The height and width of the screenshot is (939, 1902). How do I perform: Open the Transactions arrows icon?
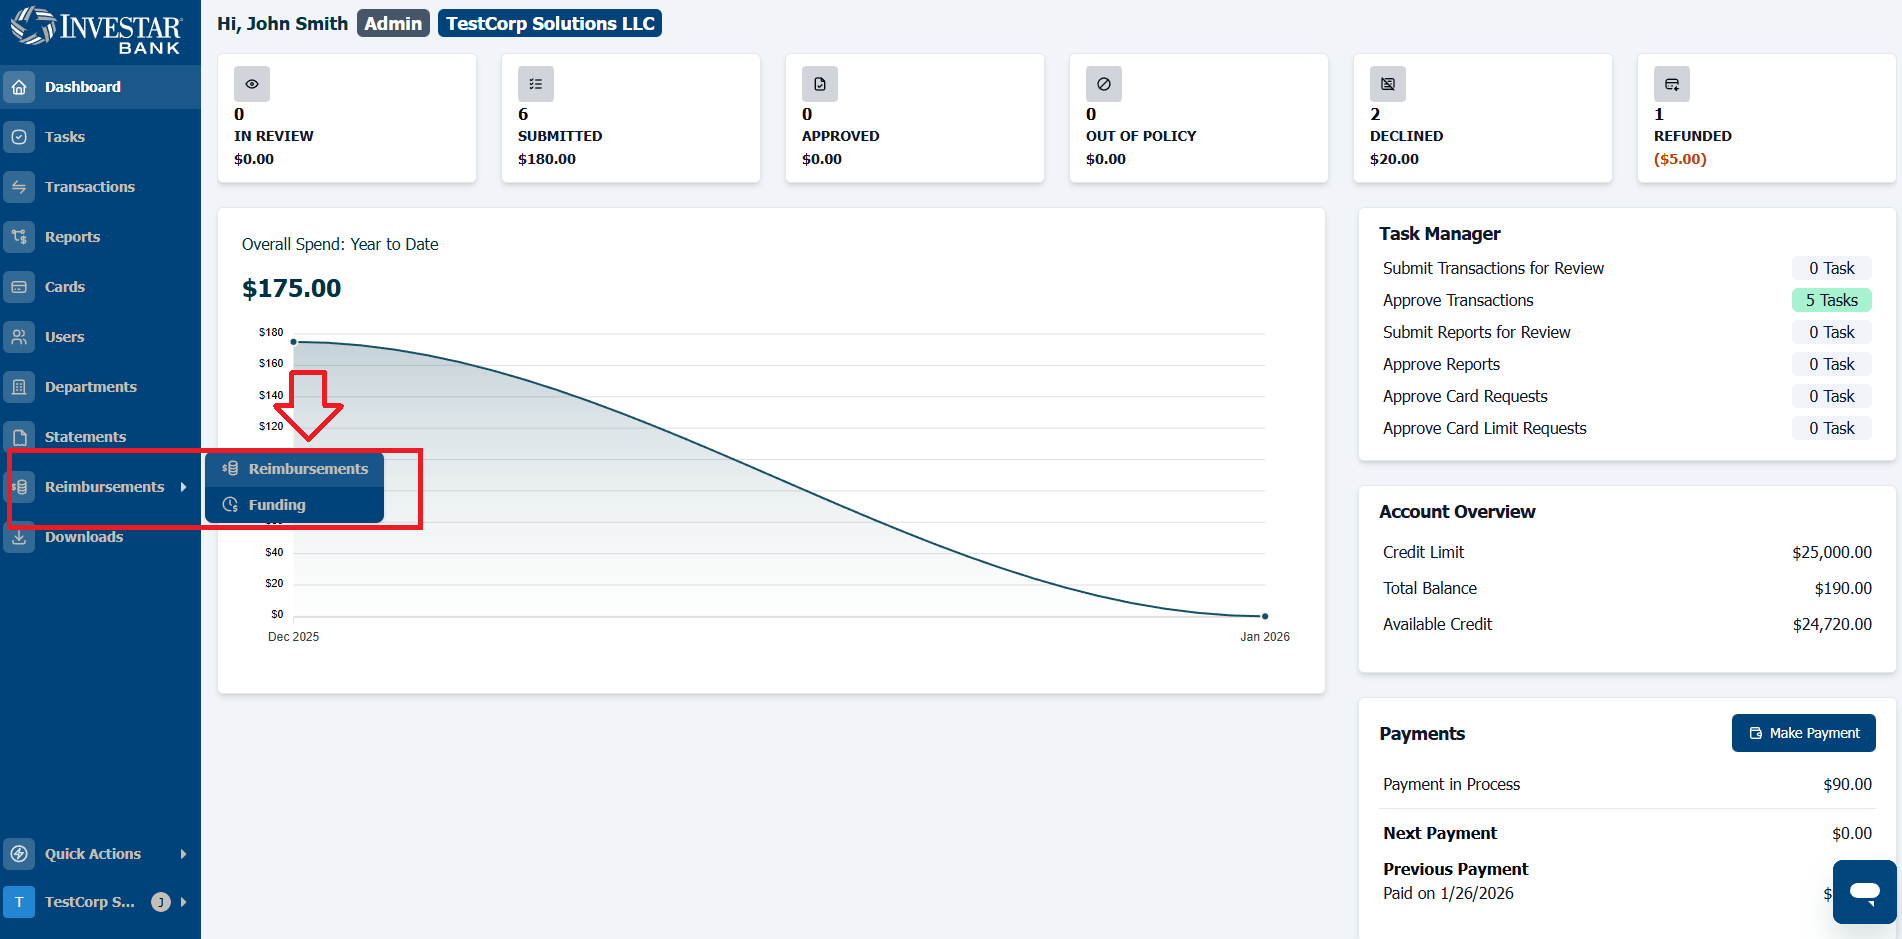point(19,187)
